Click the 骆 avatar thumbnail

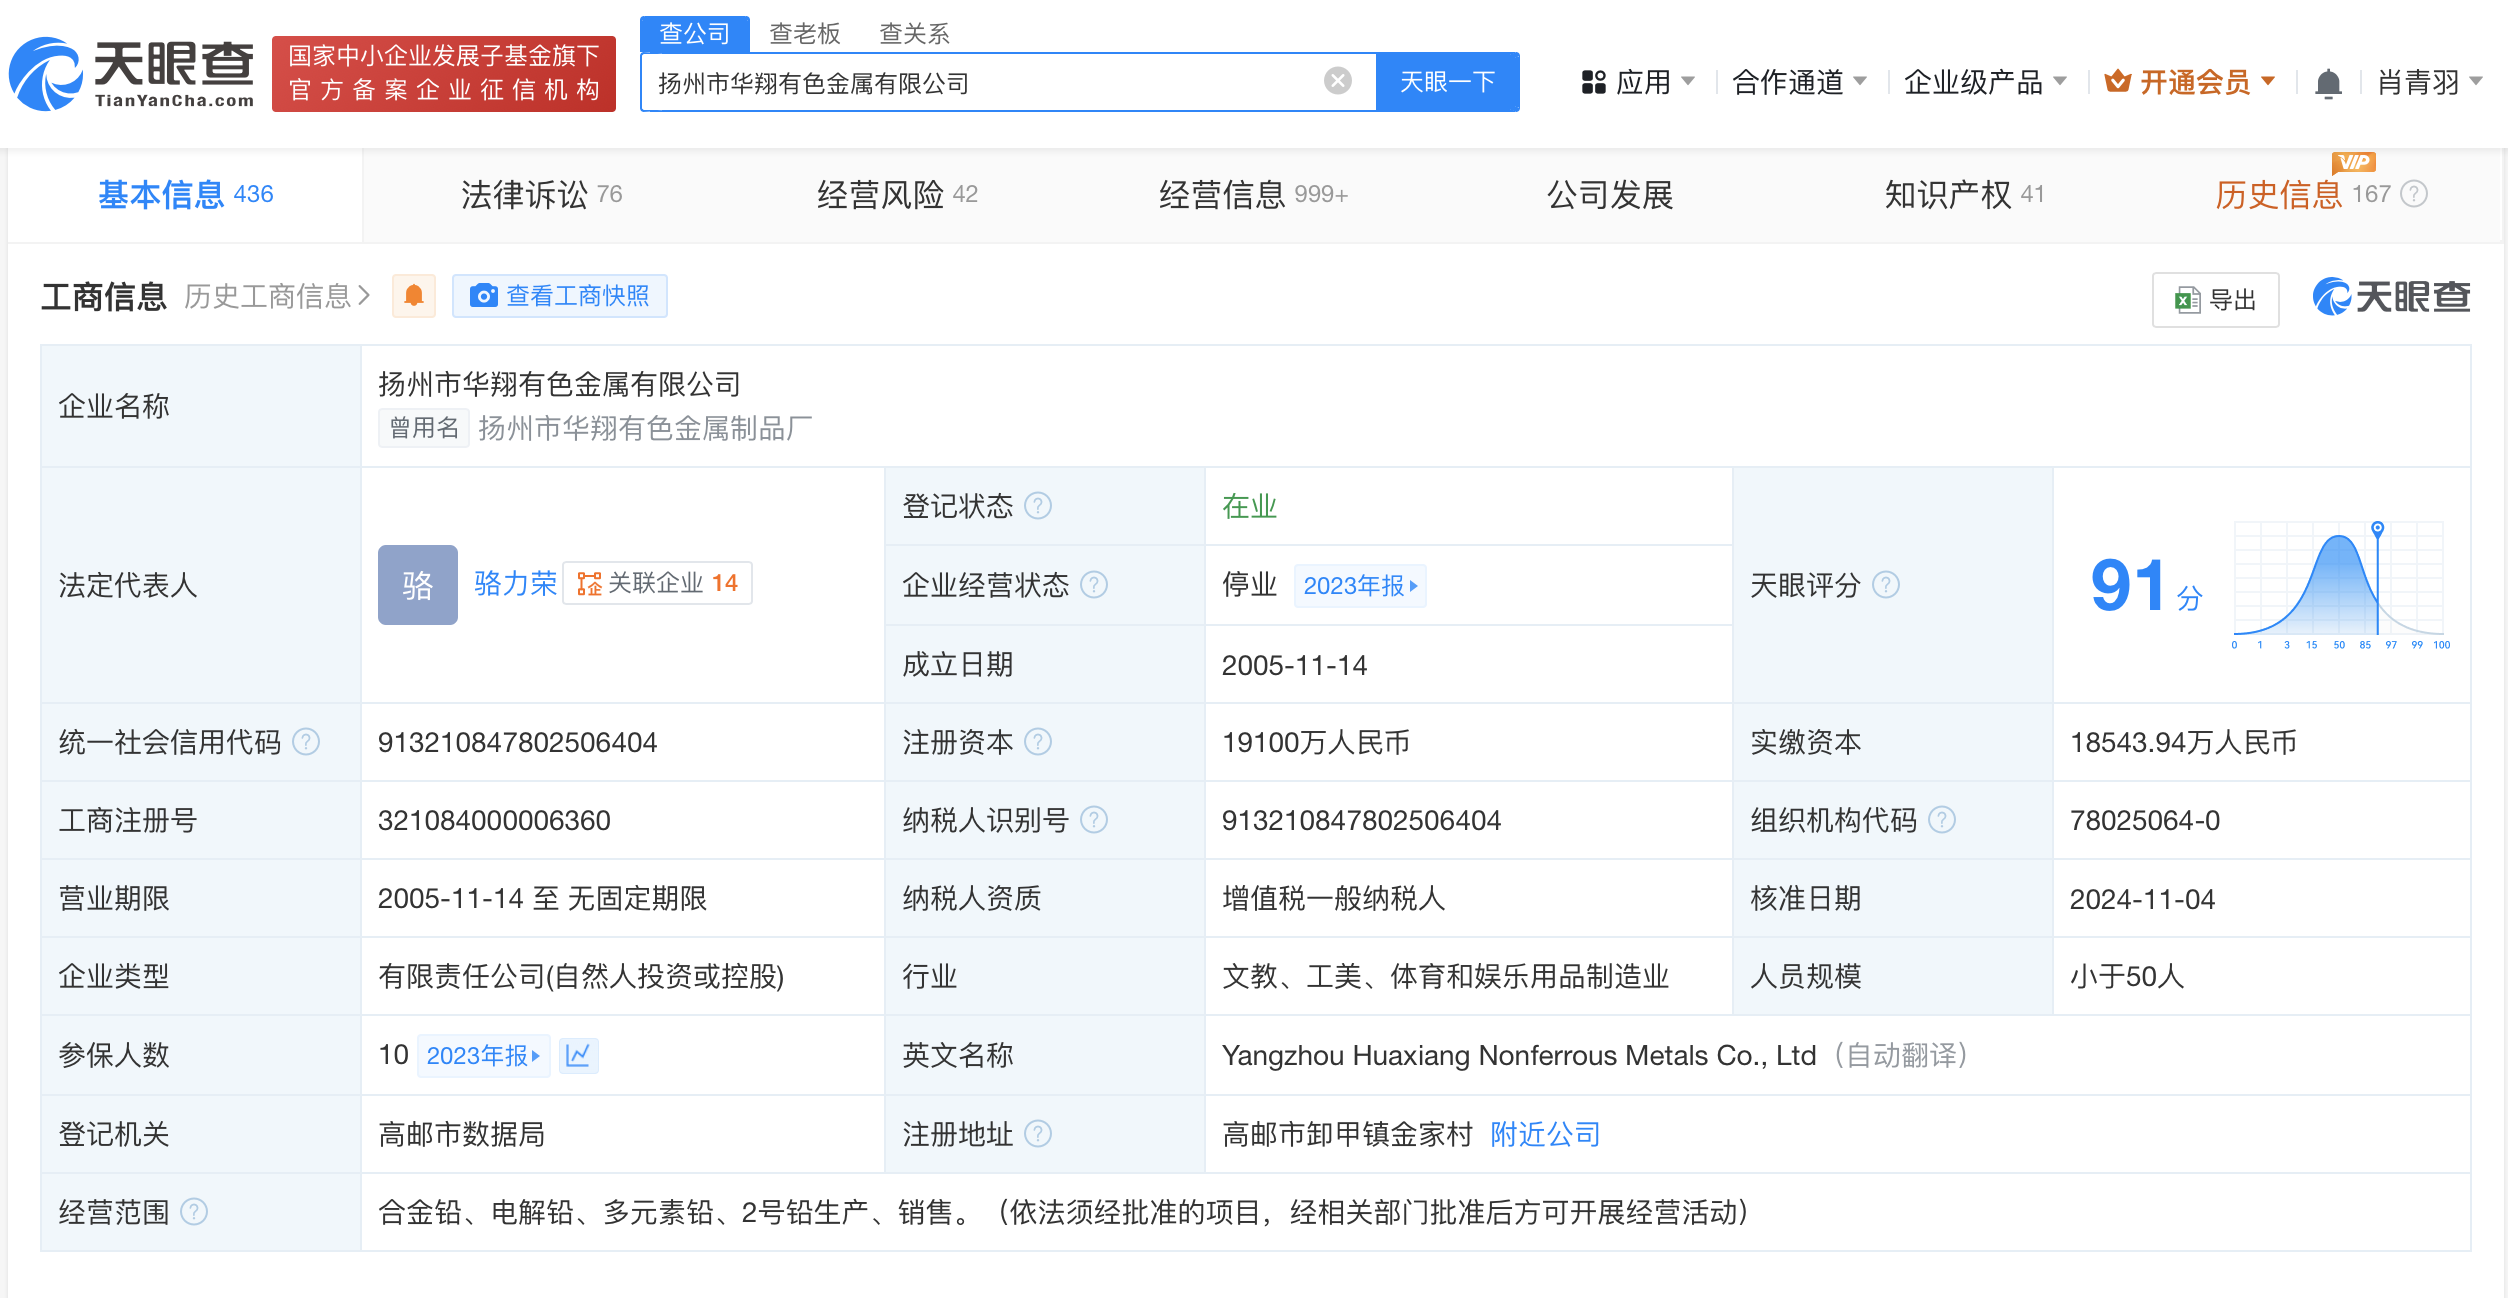(417, 585)
